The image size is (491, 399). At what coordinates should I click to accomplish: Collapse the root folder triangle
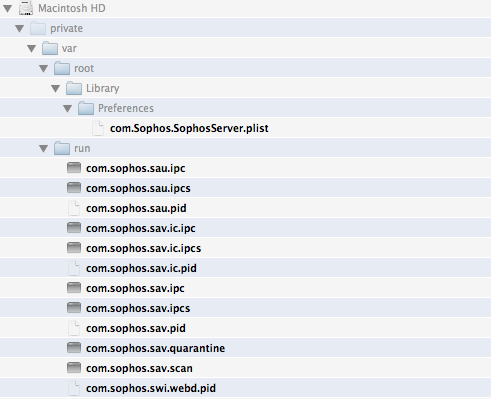(x=44, y=69)
